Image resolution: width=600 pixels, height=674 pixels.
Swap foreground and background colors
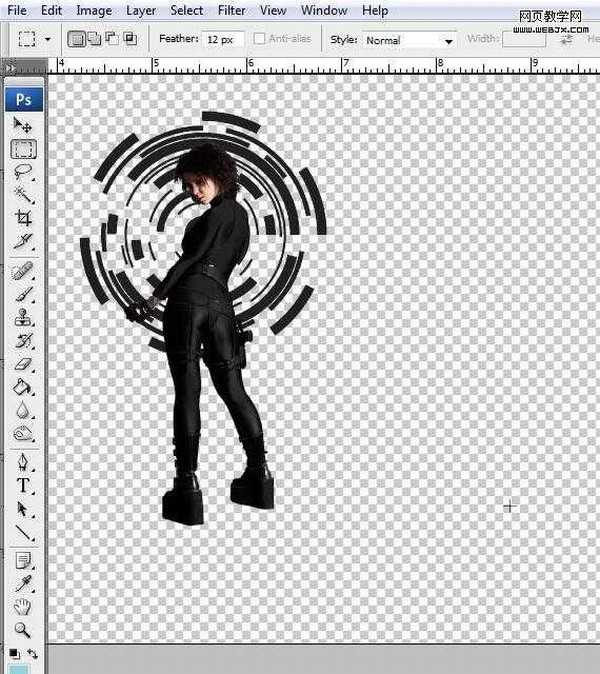pyautogui.click(x=32, y=653)
